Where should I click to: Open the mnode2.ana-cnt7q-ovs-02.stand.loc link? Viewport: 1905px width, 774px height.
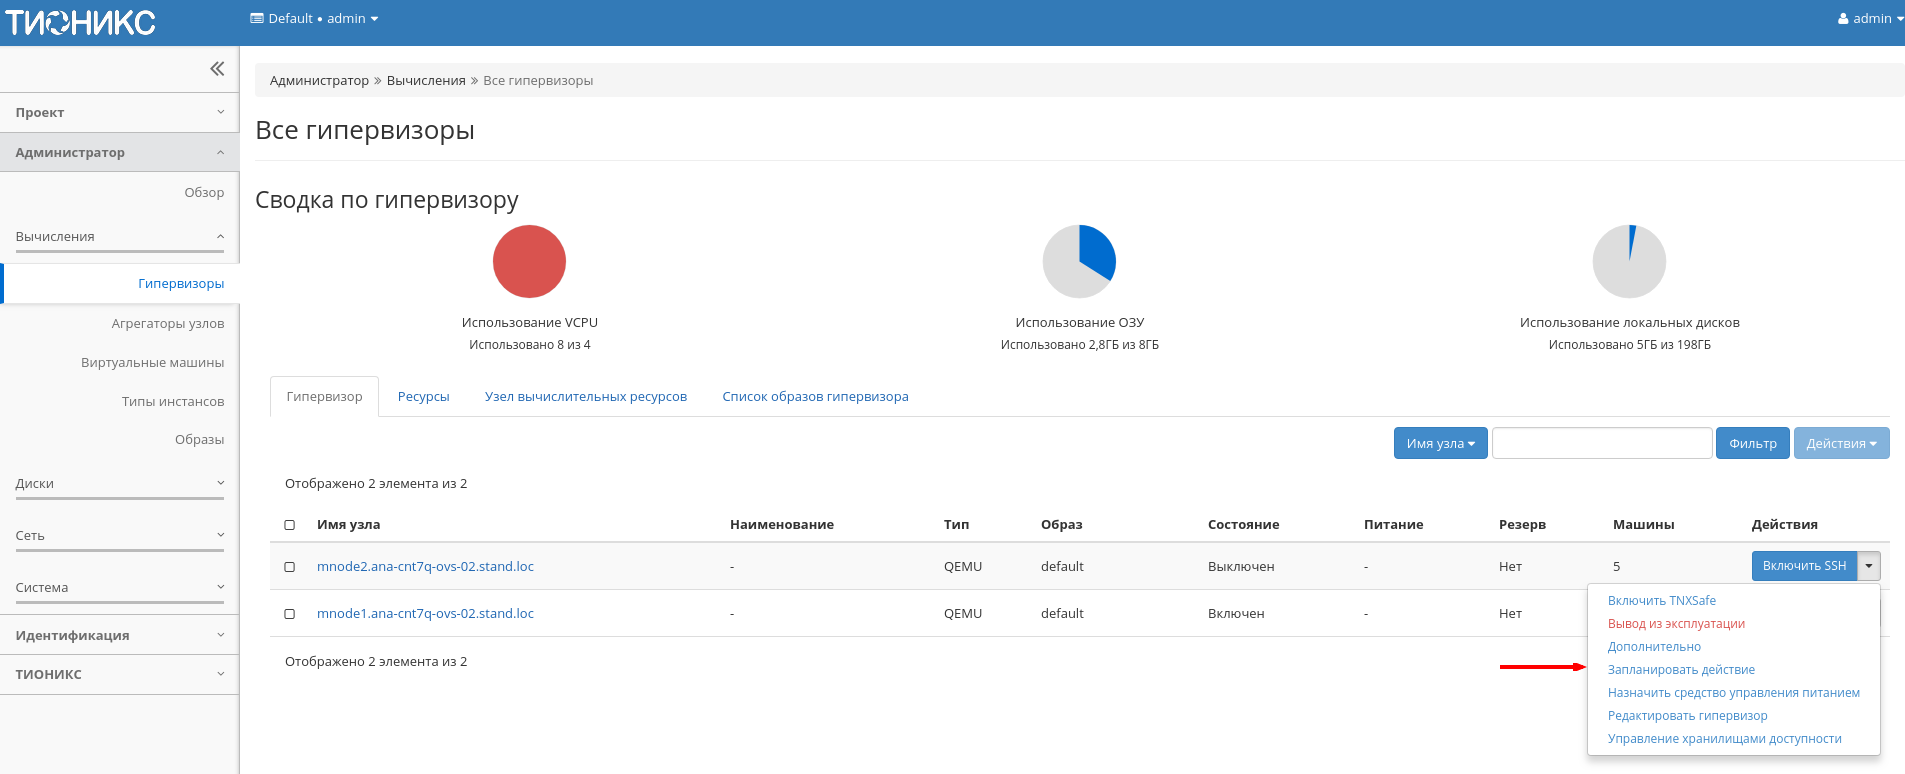pos(425,567)
